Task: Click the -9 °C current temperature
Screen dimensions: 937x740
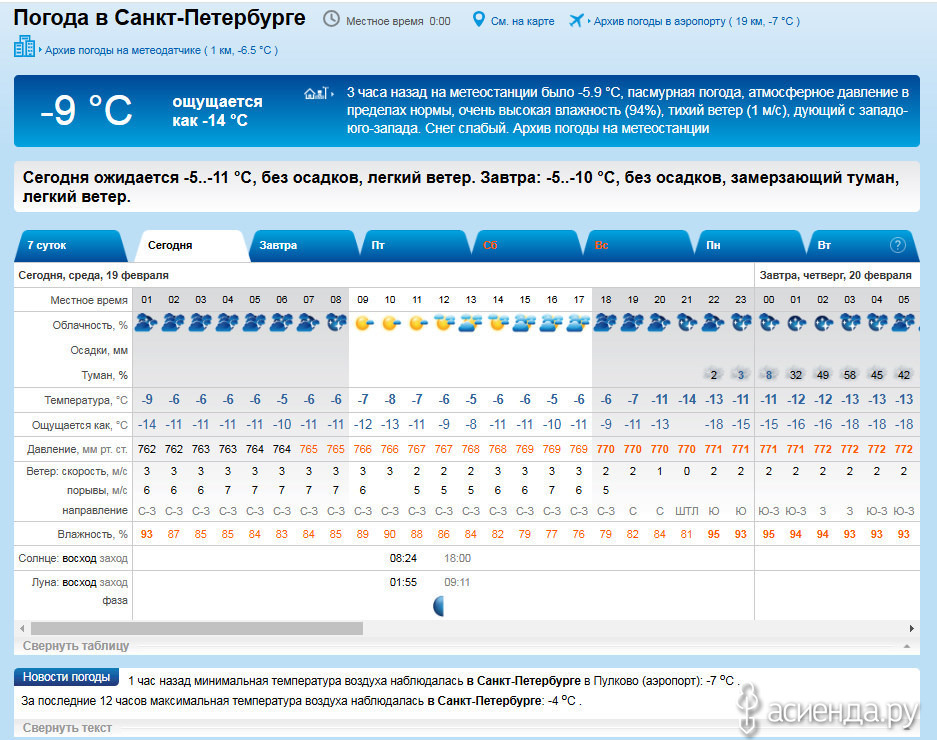Action: pyautogui.click(x=86, y=111)
